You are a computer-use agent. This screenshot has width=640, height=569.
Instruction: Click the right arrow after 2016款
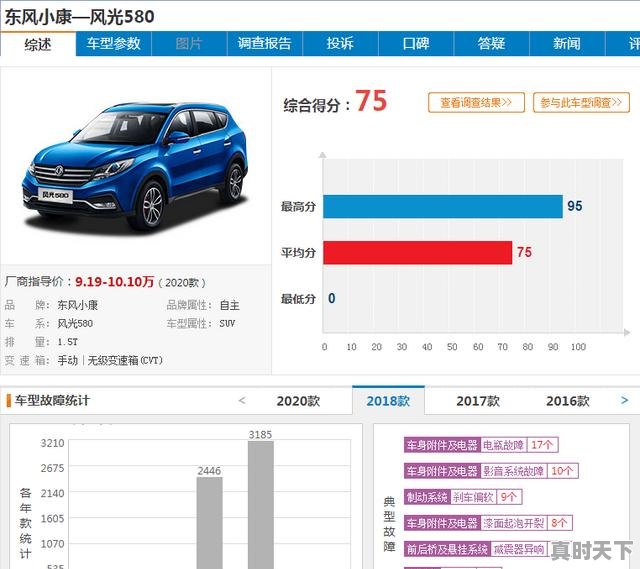pos(624,400)
